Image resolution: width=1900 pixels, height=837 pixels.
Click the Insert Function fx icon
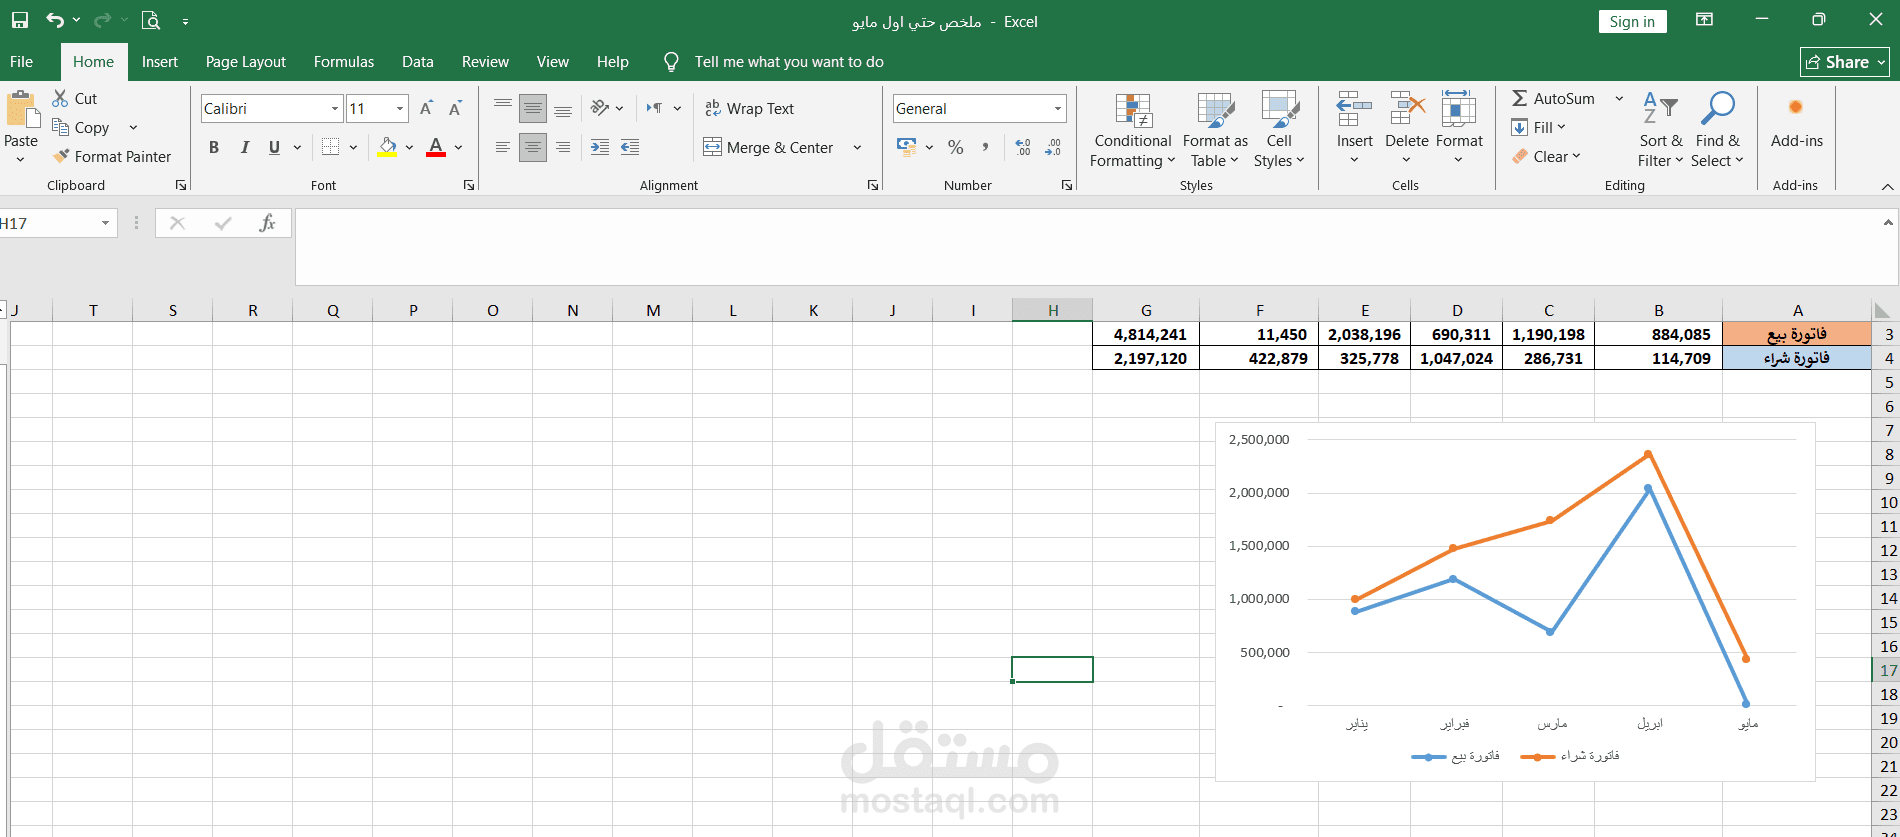[267, 223]
